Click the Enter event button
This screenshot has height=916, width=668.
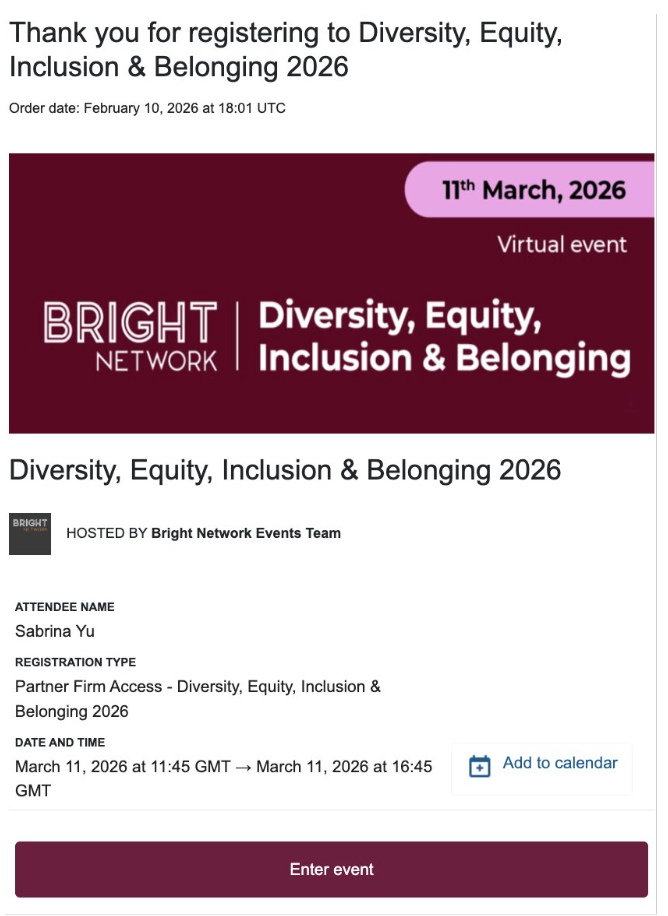[x=331, y=869]
